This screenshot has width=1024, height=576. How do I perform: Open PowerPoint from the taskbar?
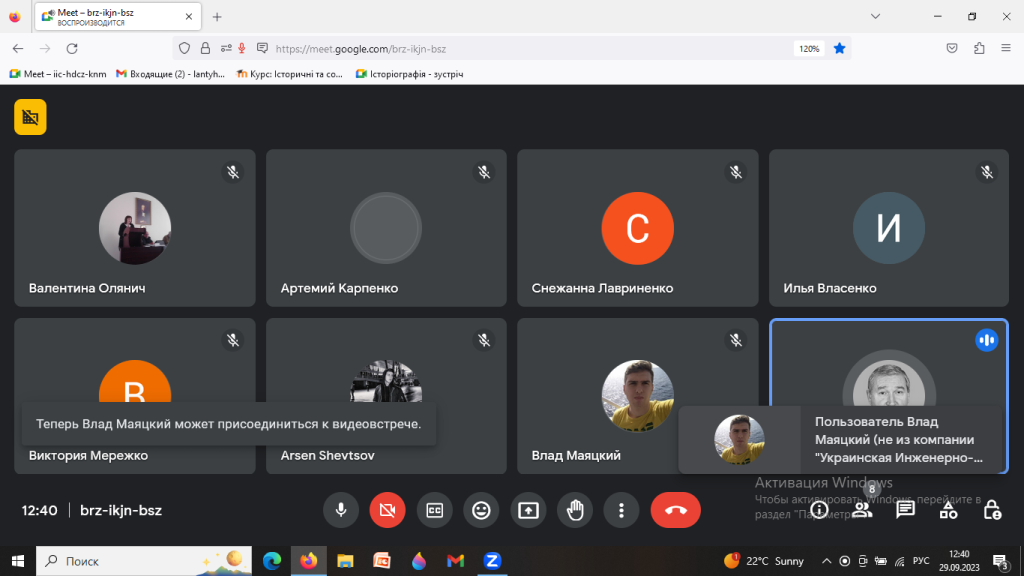[382, 561]
